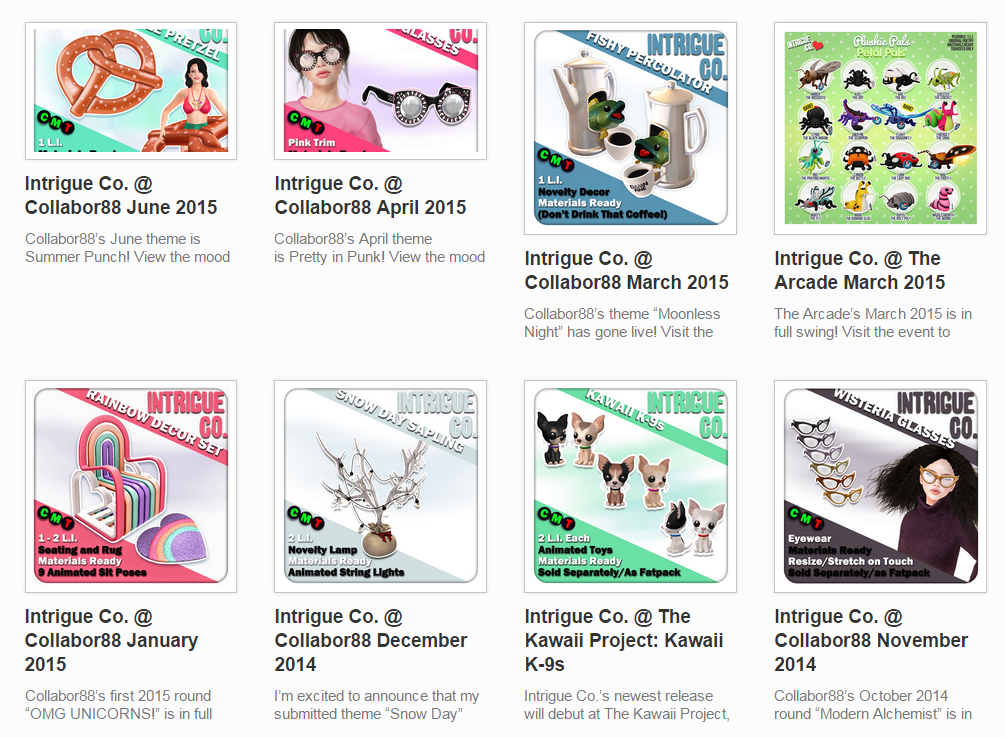Open the pink trim glasses thumbnail

coord(381,90)
